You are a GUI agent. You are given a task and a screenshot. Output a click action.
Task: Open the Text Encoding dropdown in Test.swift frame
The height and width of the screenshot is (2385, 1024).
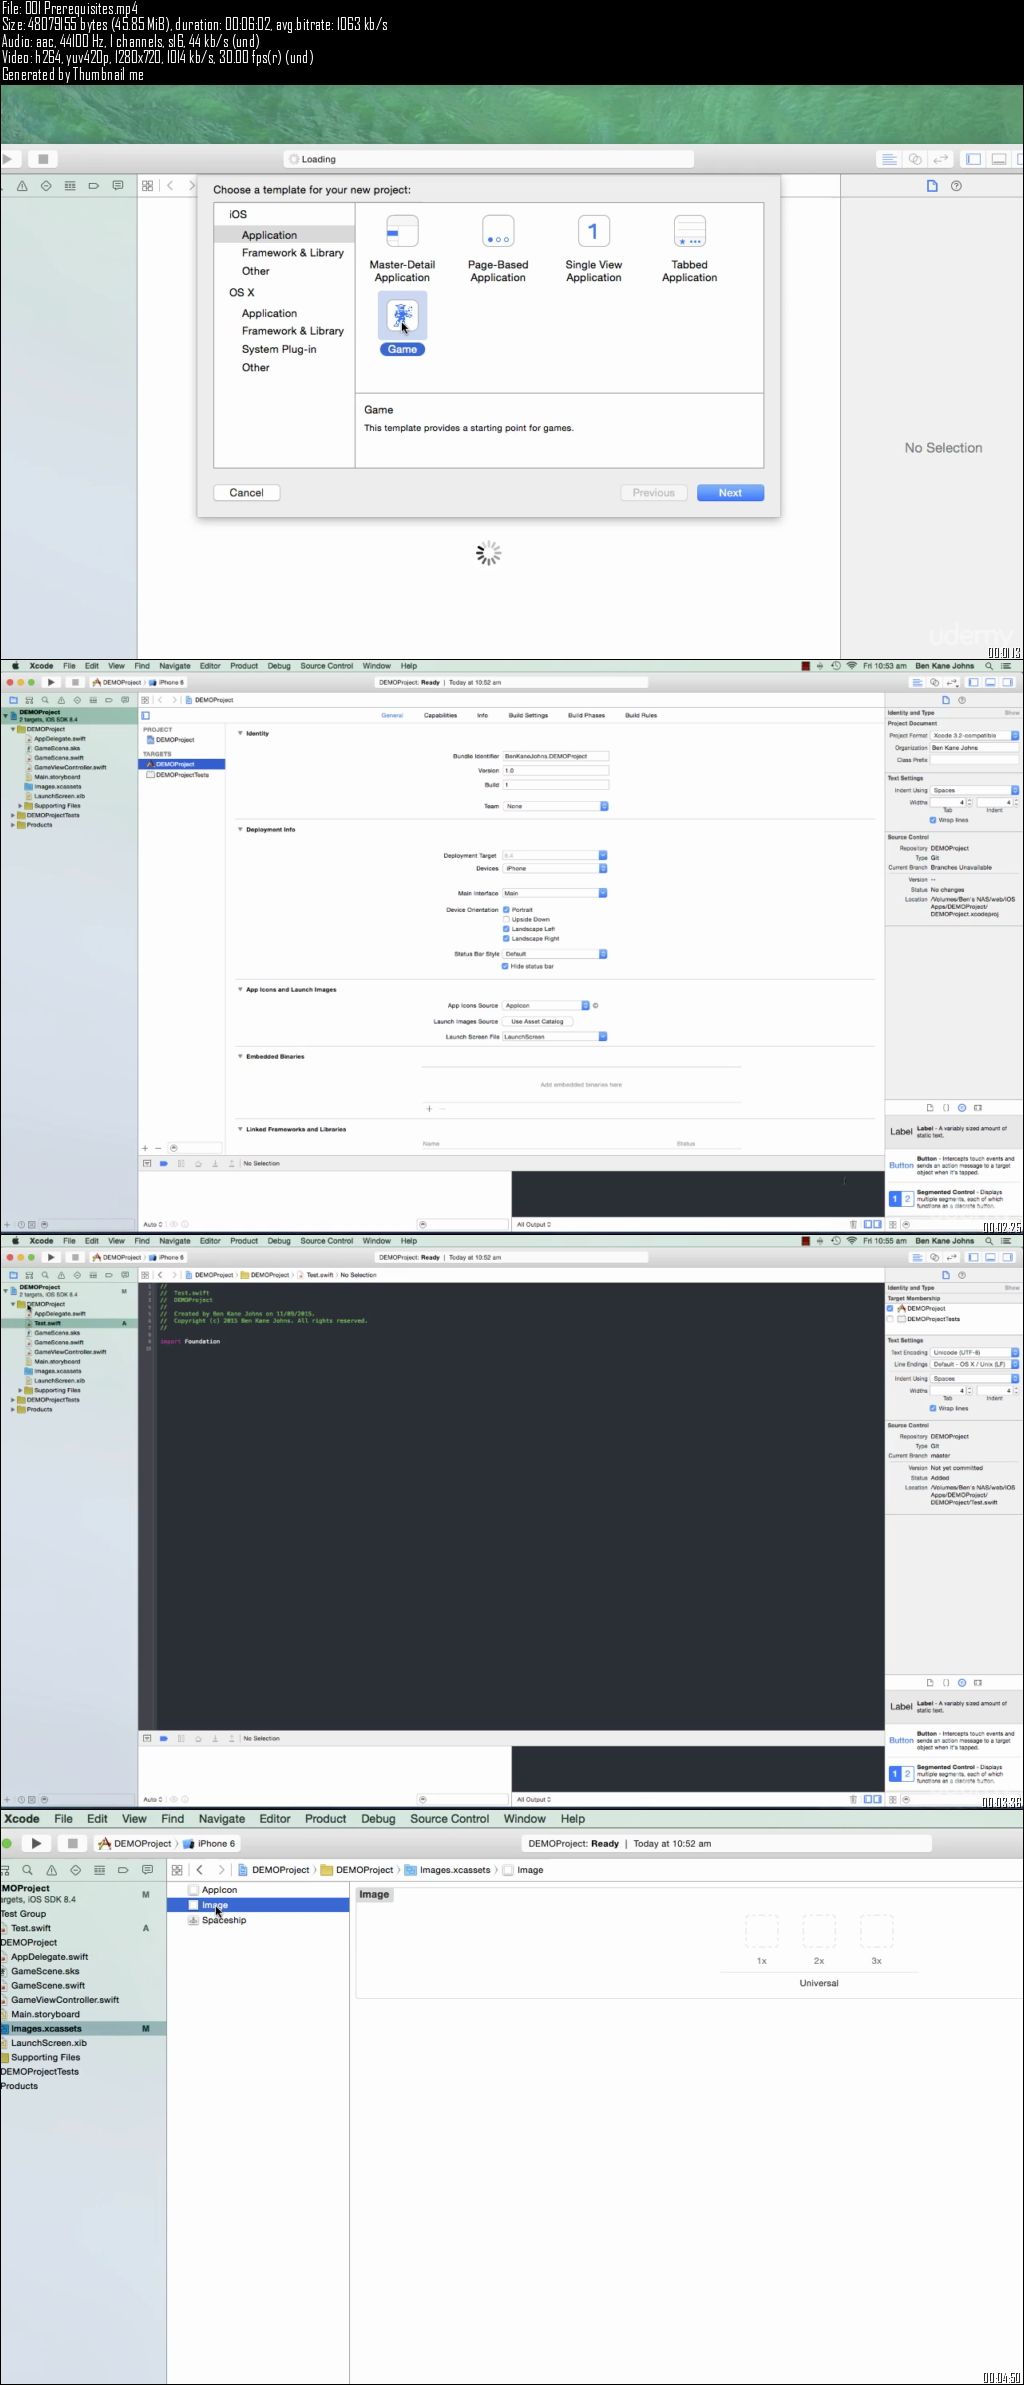(975, 1352)
